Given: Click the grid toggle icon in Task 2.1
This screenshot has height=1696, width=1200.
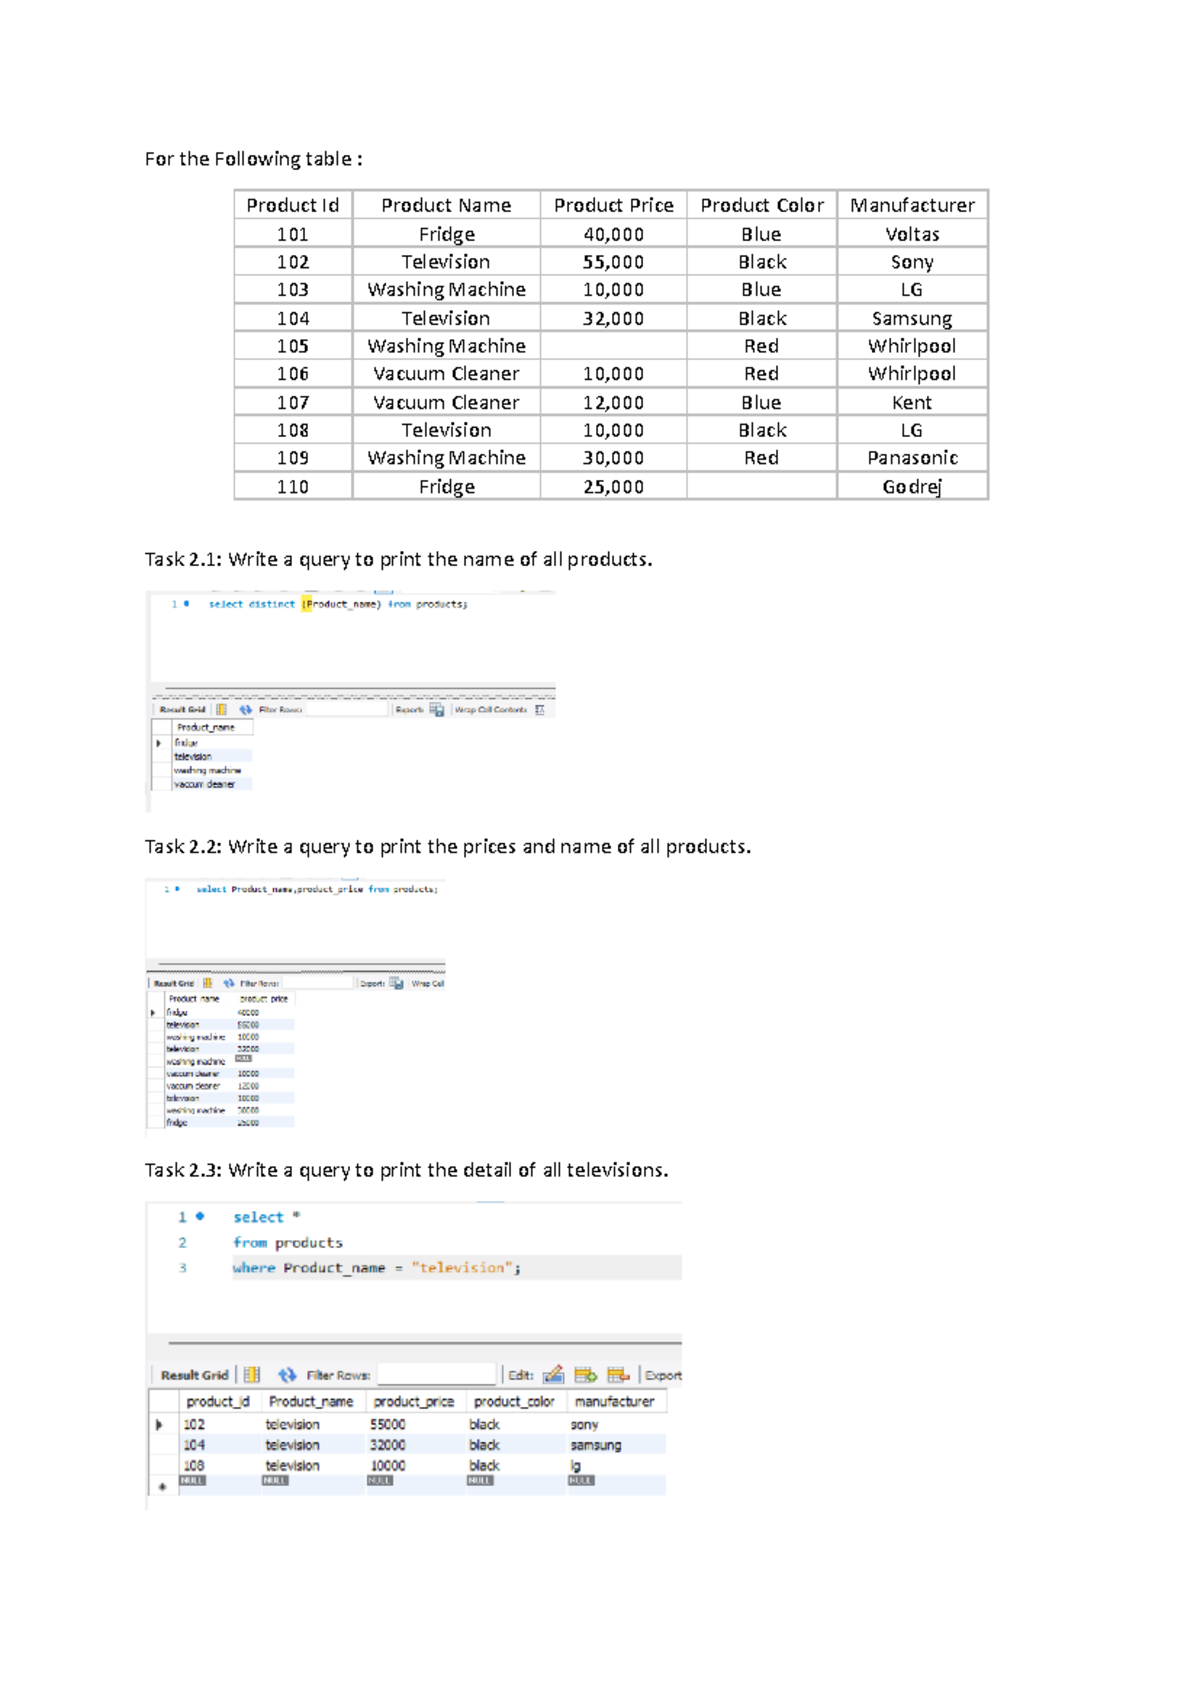Looking at the screenshot, I should (222, 710).
